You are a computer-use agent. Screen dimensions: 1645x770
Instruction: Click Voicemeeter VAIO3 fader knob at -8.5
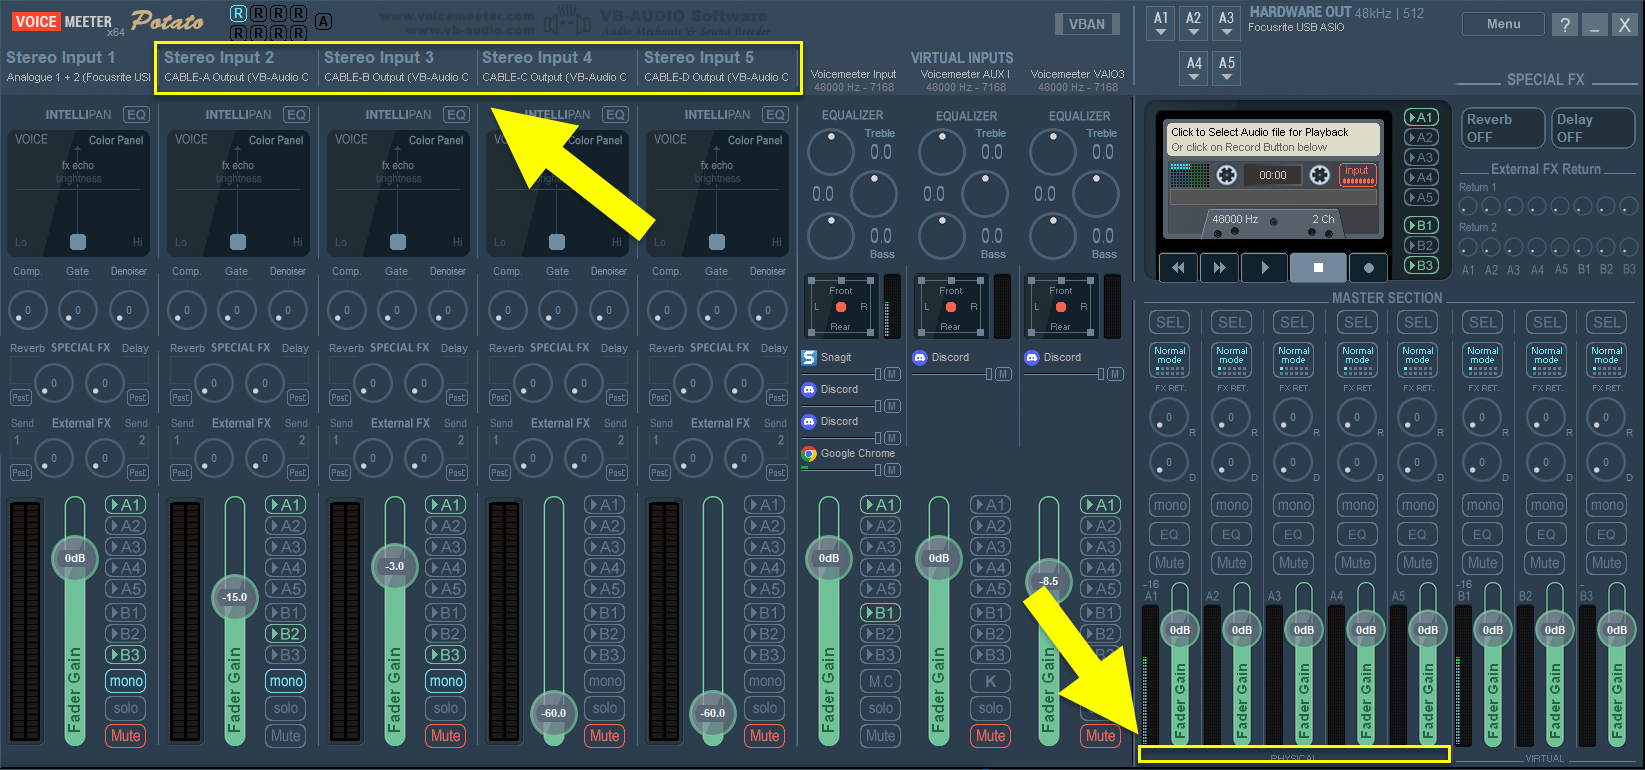[x=1048, y=581]
